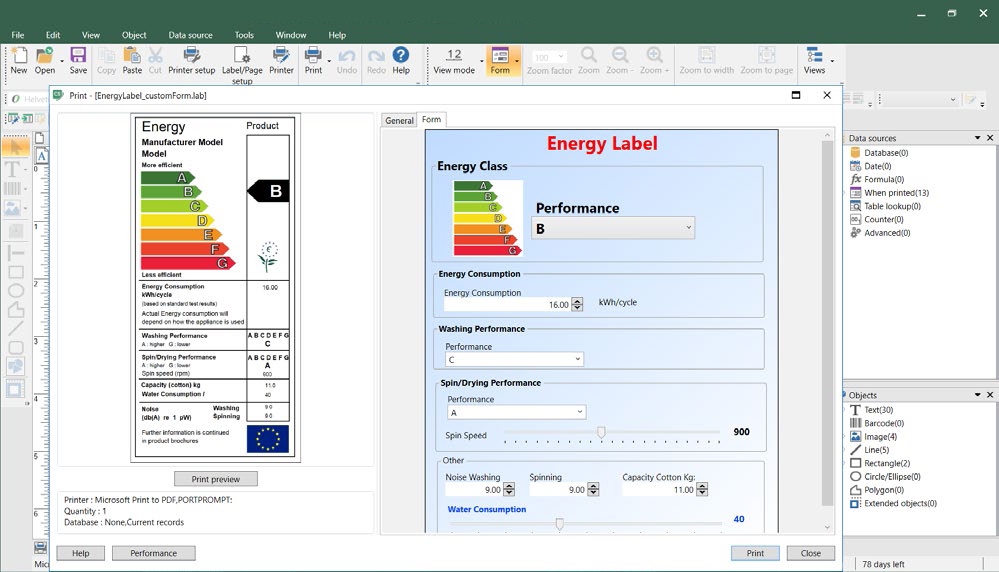Open Washing Performance dropdown showing C
This screenshot has height=572, width=999.
(x=514, y=360)
